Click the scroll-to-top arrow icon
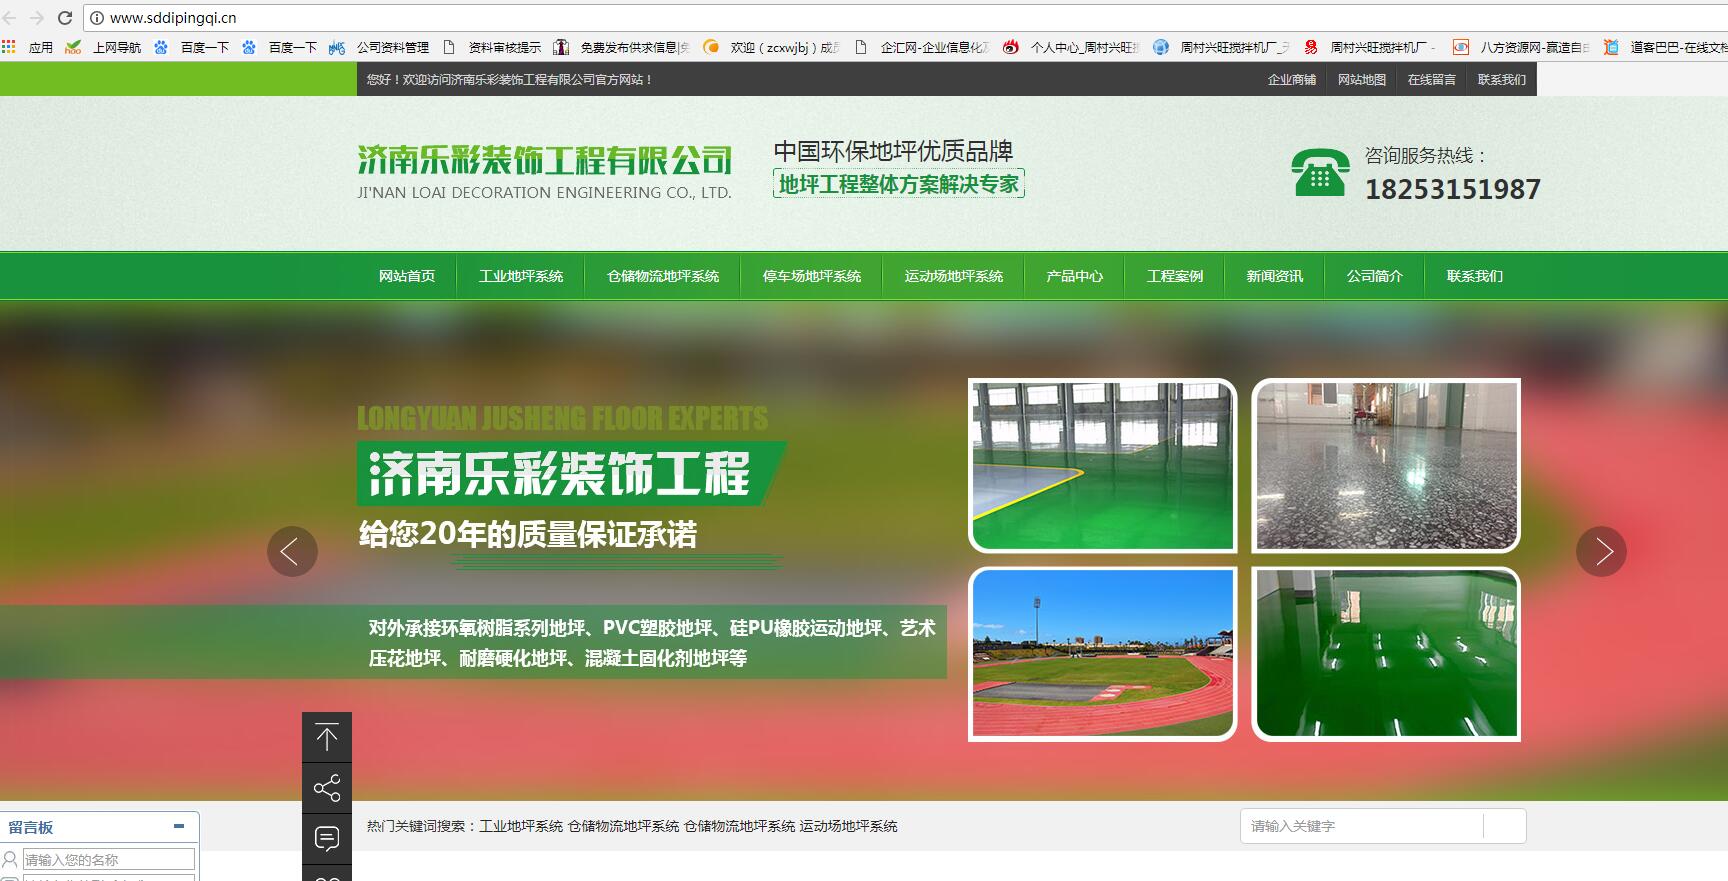 coord(327,738)
